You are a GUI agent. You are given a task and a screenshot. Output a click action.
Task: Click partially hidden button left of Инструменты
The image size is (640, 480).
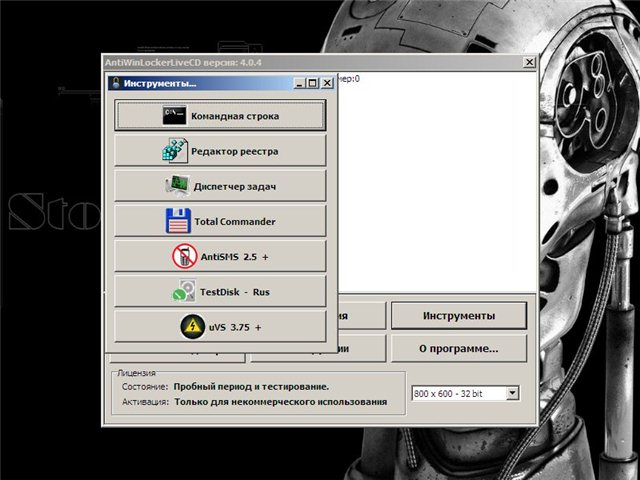click(362, 314)
